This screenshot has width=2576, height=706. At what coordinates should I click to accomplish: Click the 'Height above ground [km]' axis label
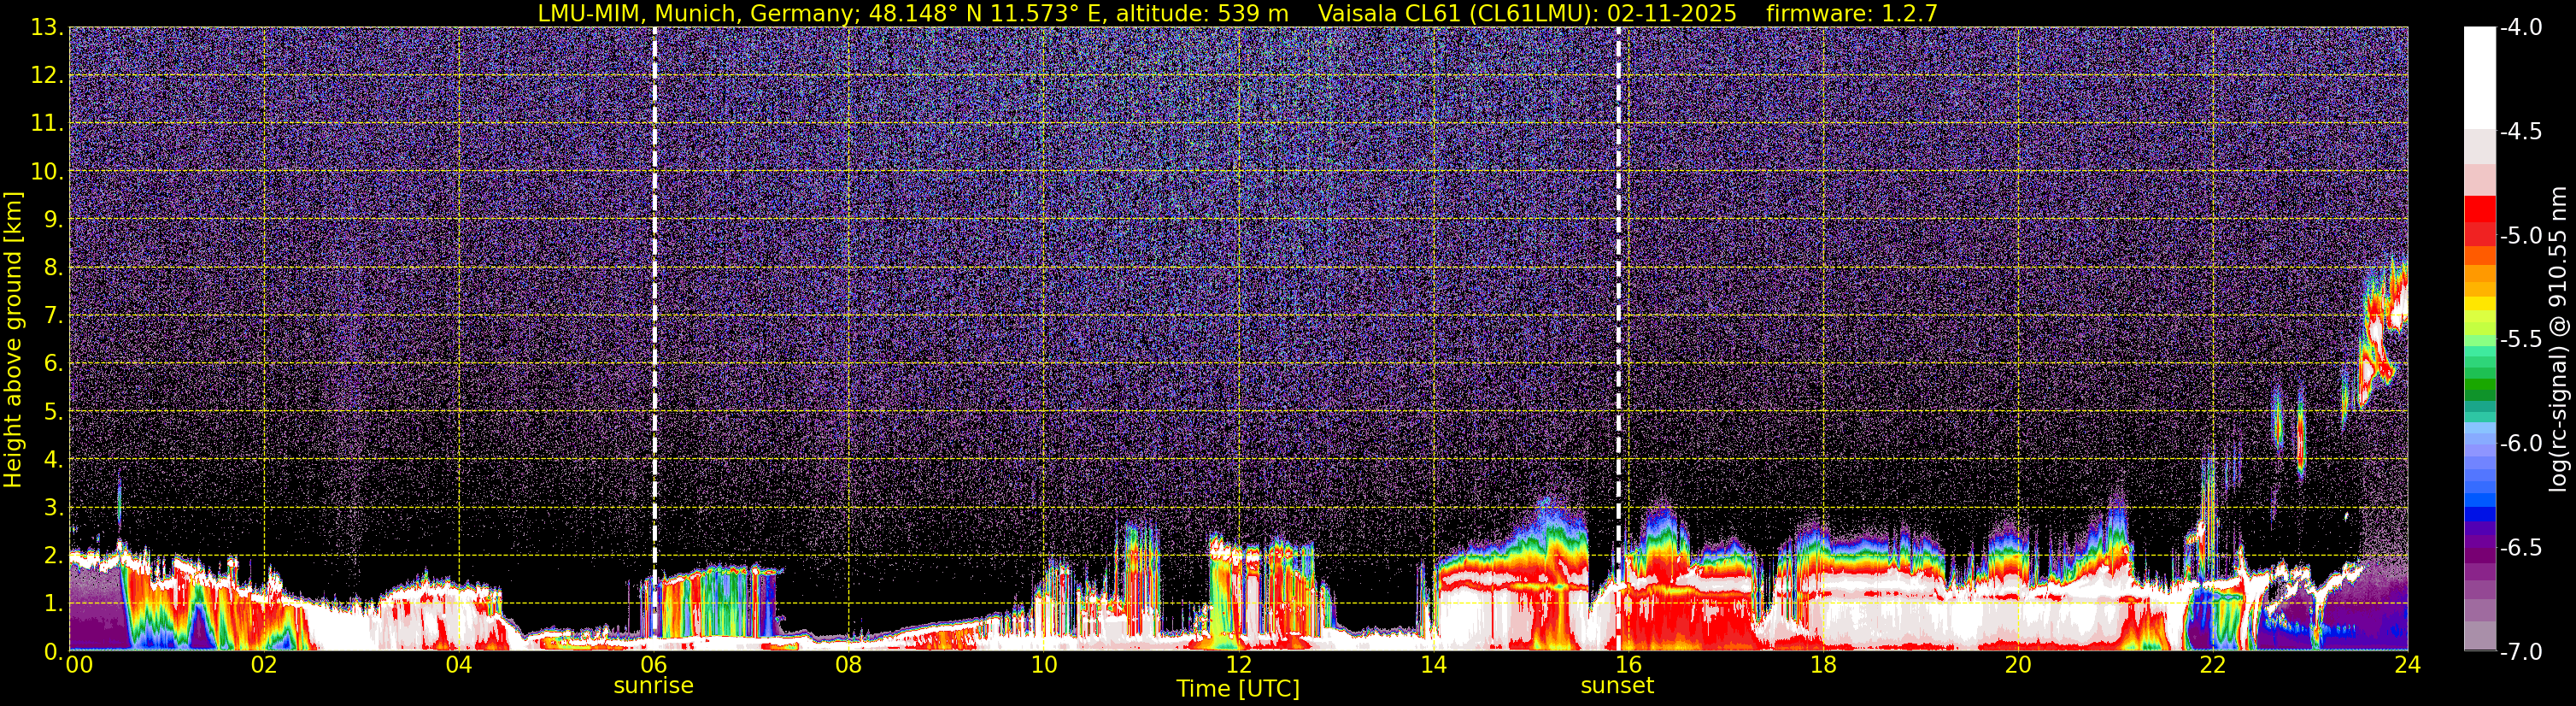13,340
